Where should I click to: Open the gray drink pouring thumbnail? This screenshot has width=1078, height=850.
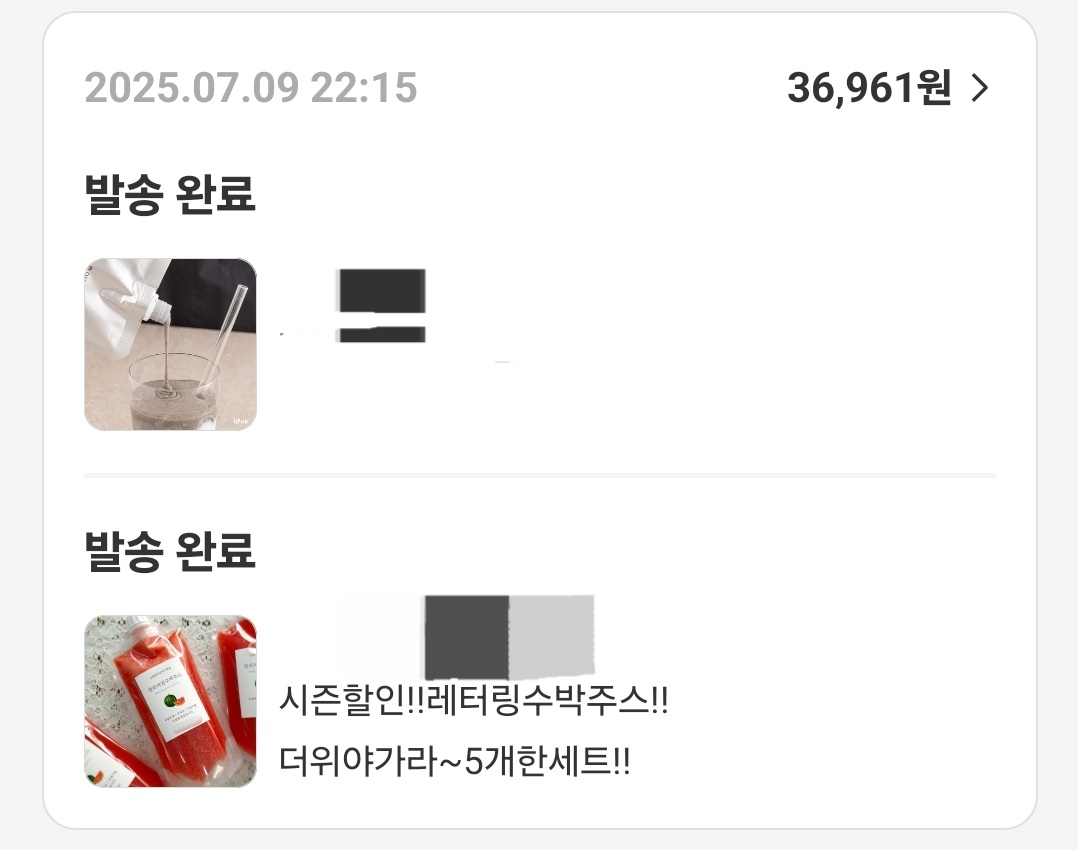(170, 345)
